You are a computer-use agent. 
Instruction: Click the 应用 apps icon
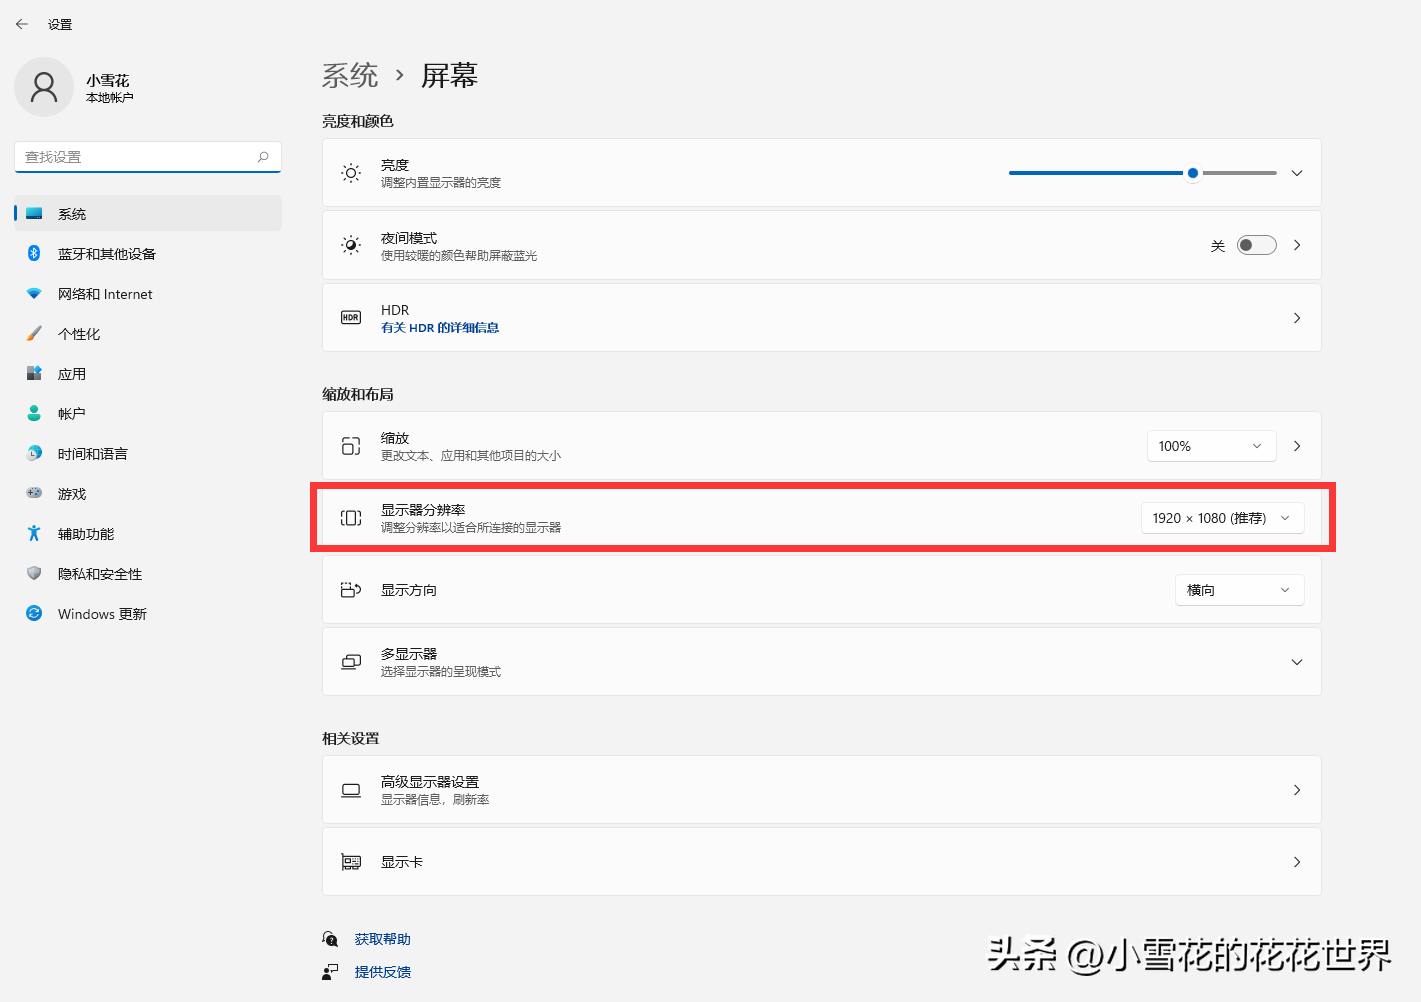[34, 374]
